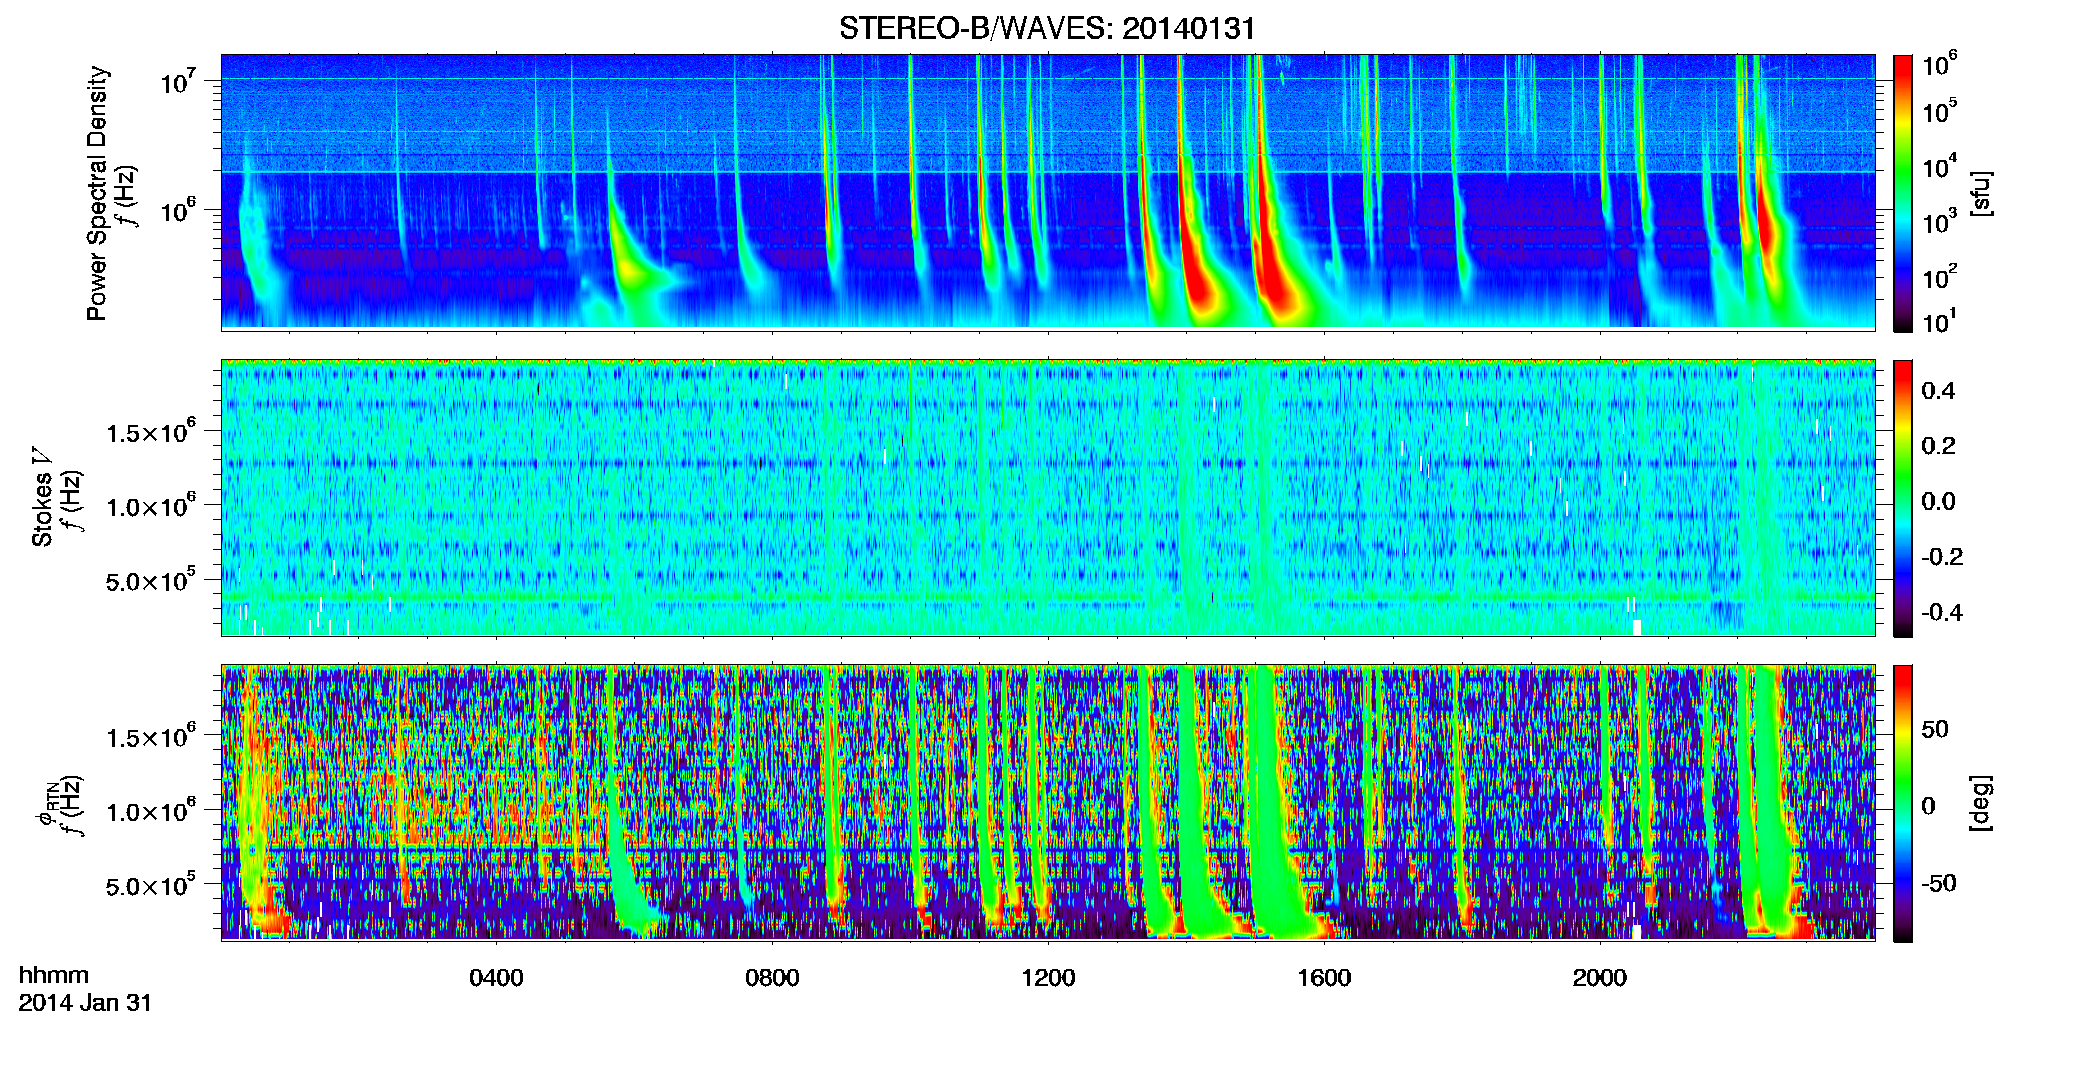Click the [sfu] colorbar unit label
The width and height of the screenshot is (2096, 1080).
pos(1981,193)
